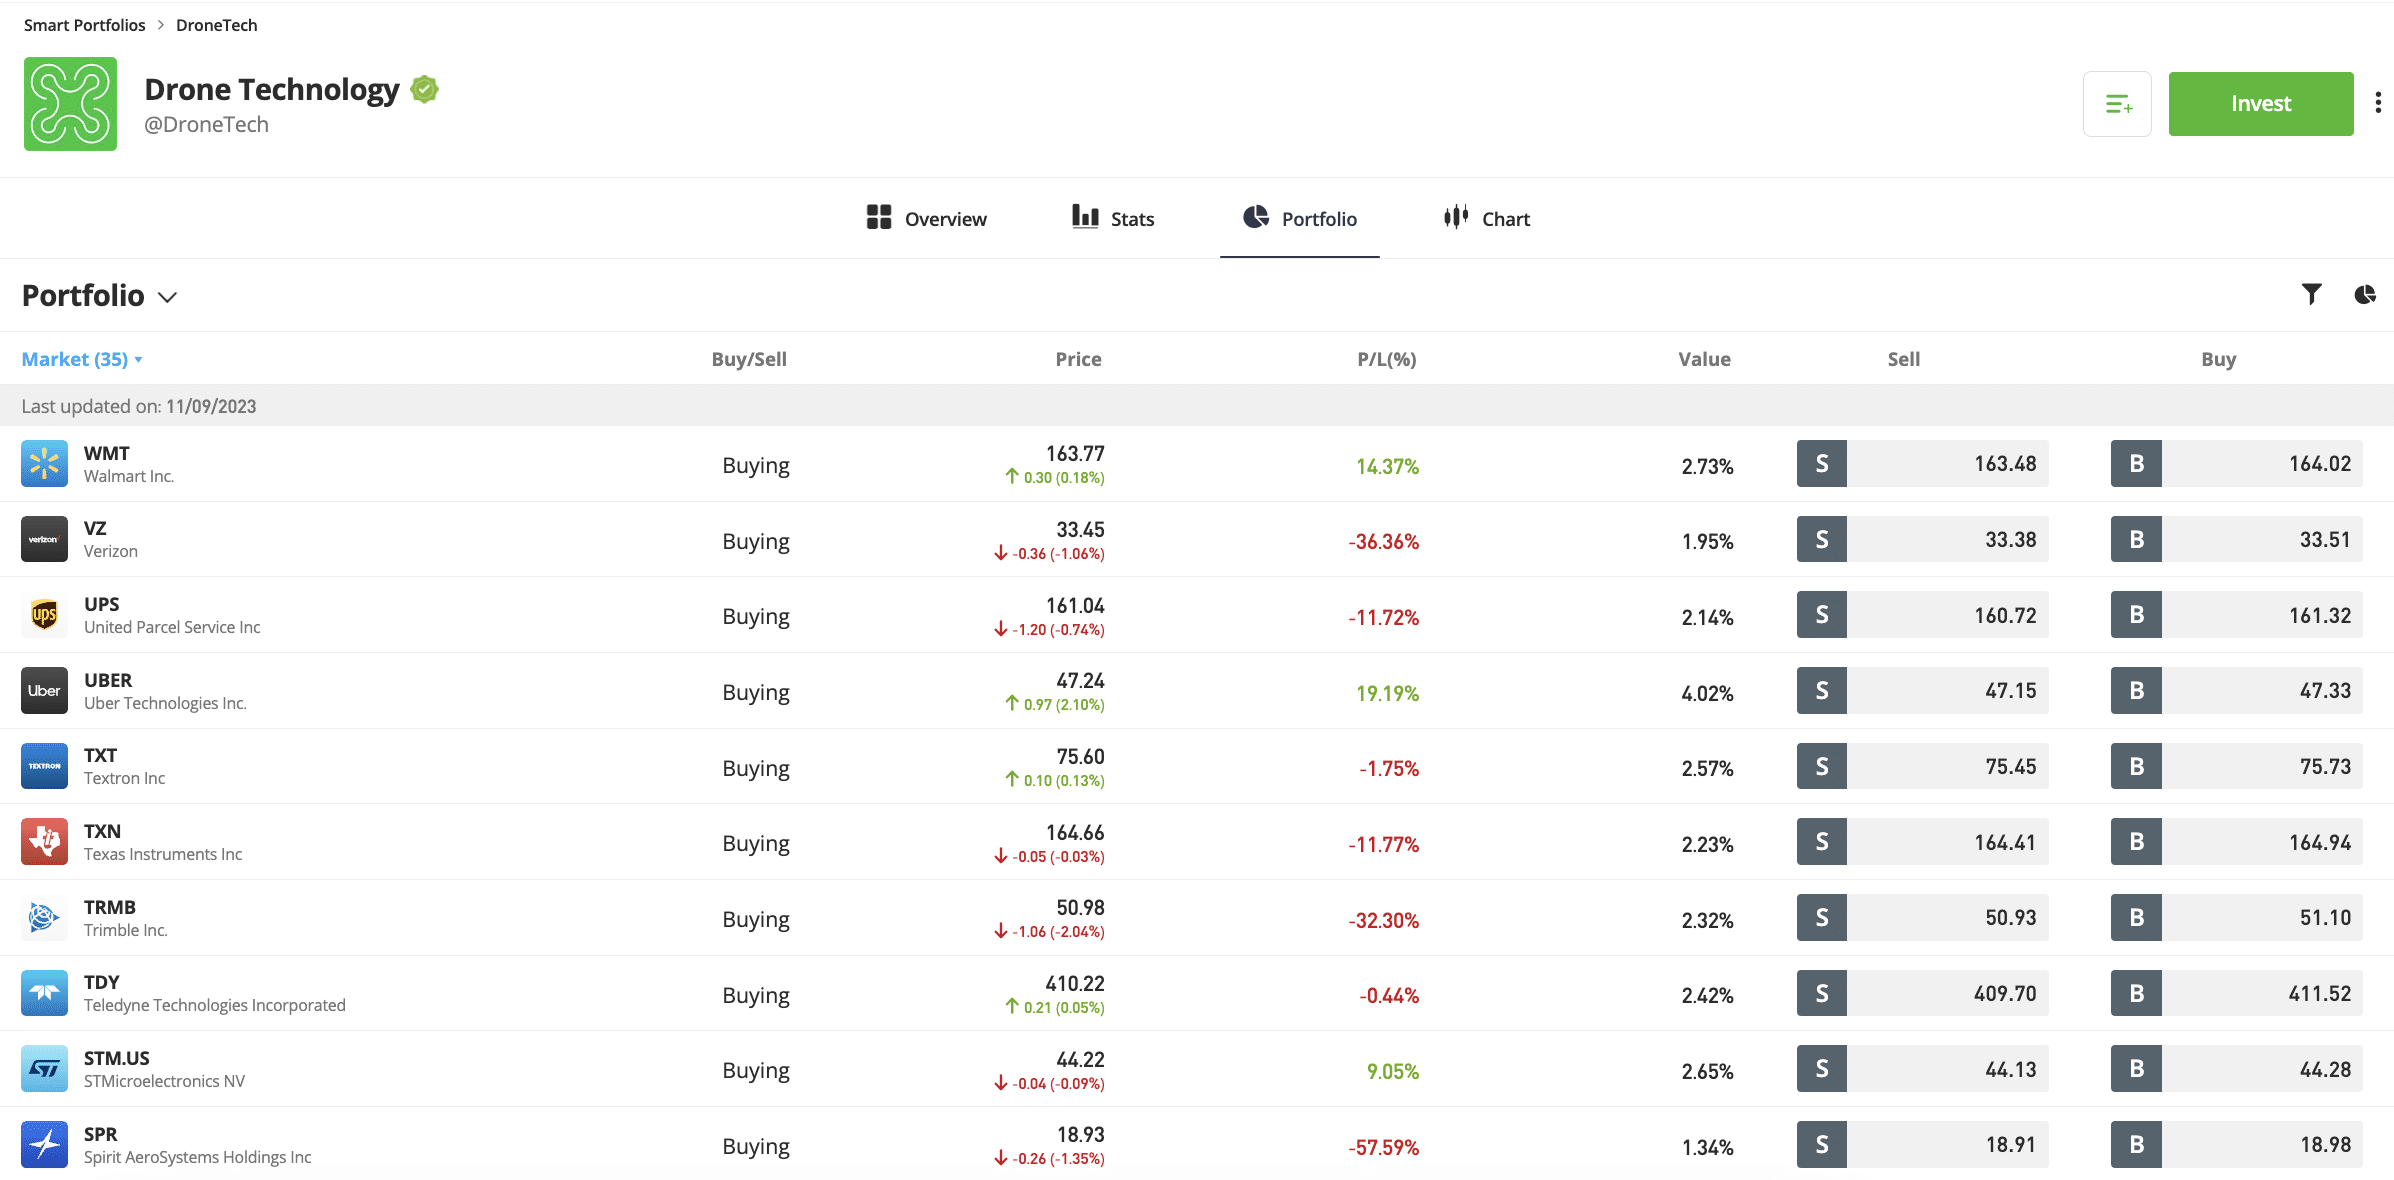Click the B icon in UBER row
The height and width of the screenshot is (1180, 2394).
pyautogui.click(x=2136, y=691)
